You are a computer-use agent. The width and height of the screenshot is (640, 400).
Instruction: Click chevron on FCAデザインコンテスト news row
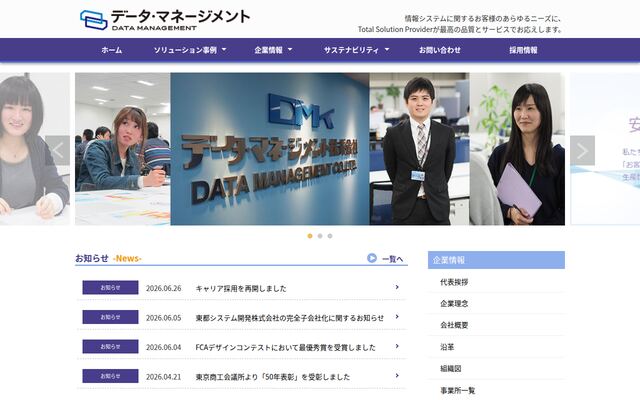click(397, 346)
